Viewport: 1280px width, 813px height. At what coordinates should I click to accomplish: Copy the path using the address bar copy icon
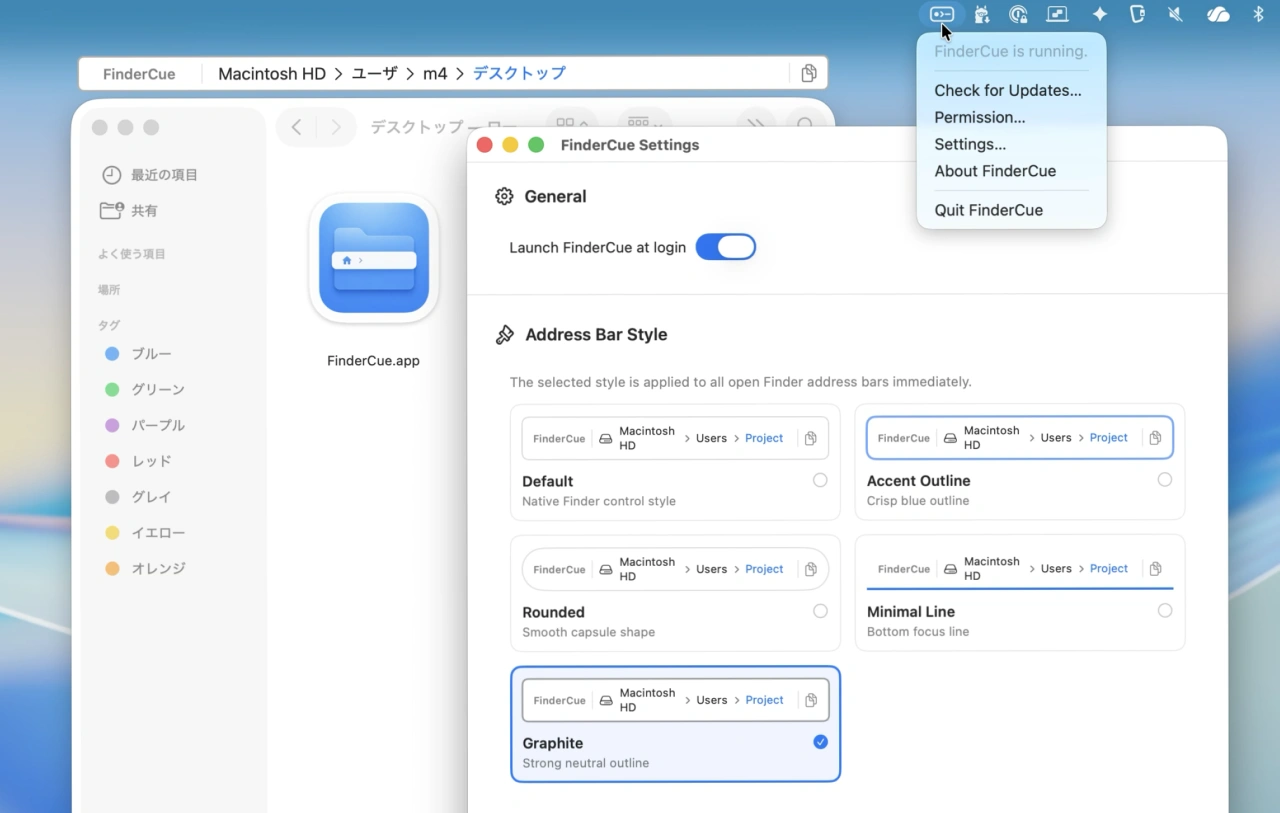(x=809, y=73)
